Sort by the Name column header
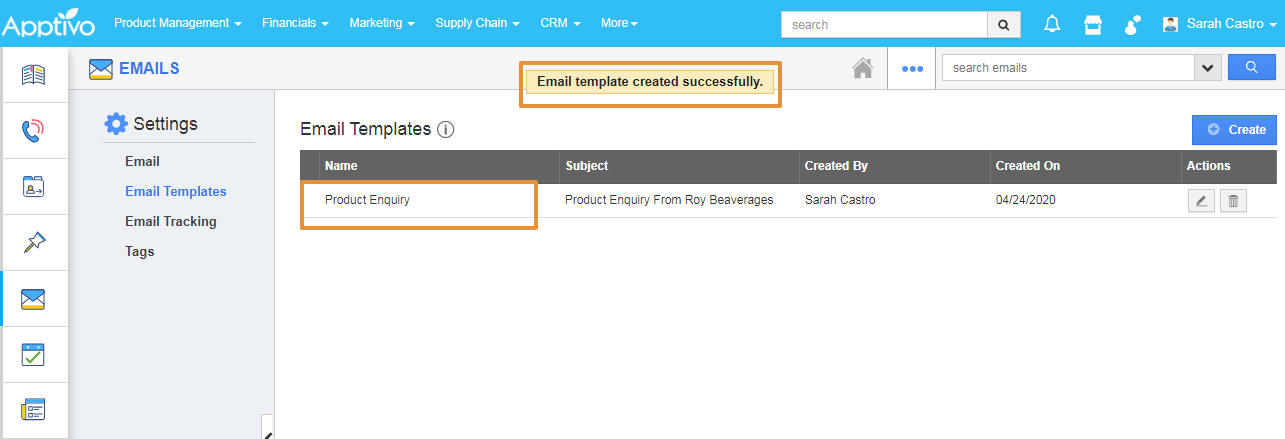 pyautogui.click(x=341, y=166)
